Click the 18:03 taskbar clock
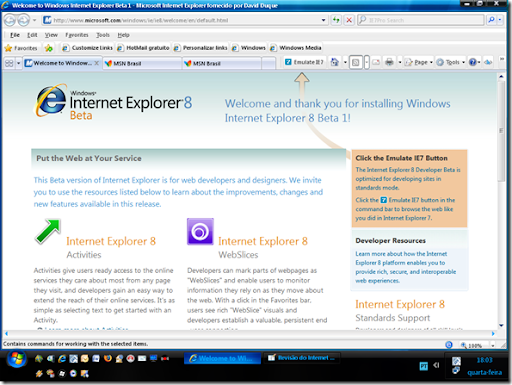The height and width of the screenshot is (385, 512). point(484,360)
